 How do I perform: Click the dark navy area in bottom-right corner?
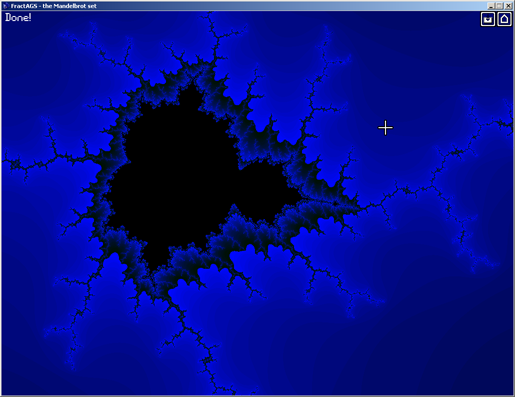point(483,373)
